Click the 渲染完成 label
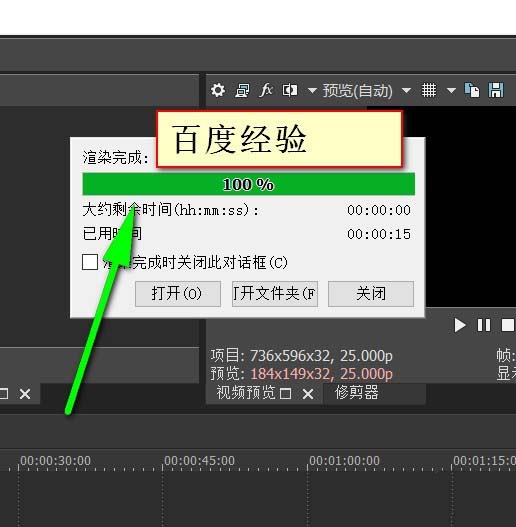 [x=116, y=157]
